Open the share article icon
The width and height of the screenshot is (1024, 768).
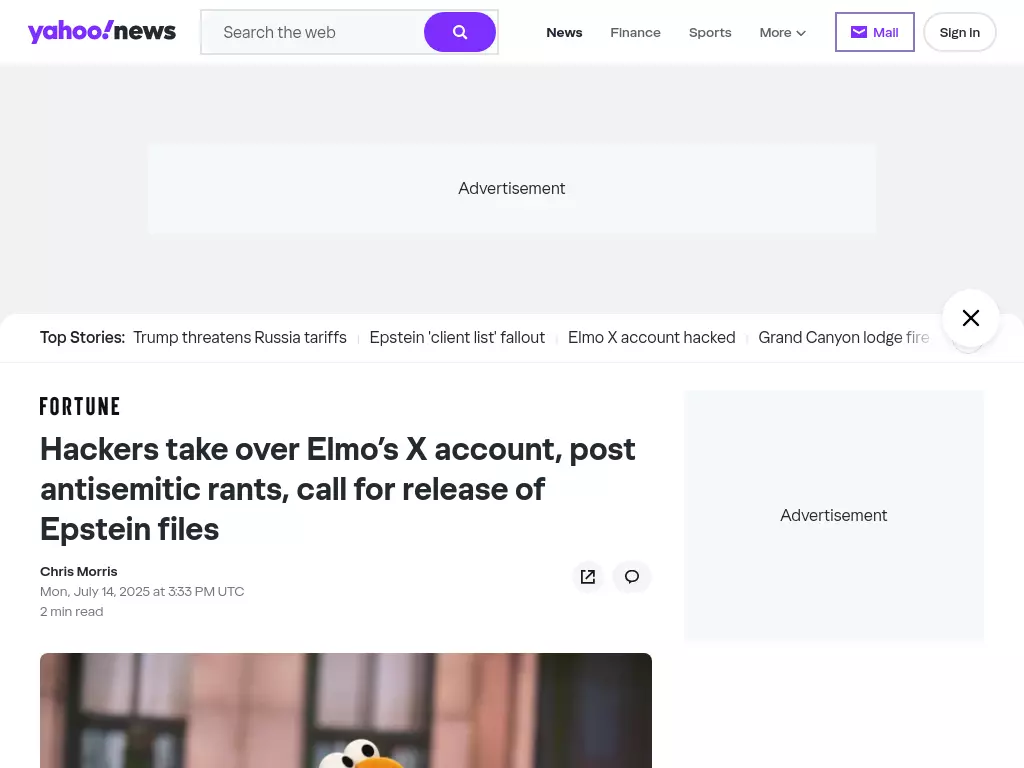tap(588, 577)
